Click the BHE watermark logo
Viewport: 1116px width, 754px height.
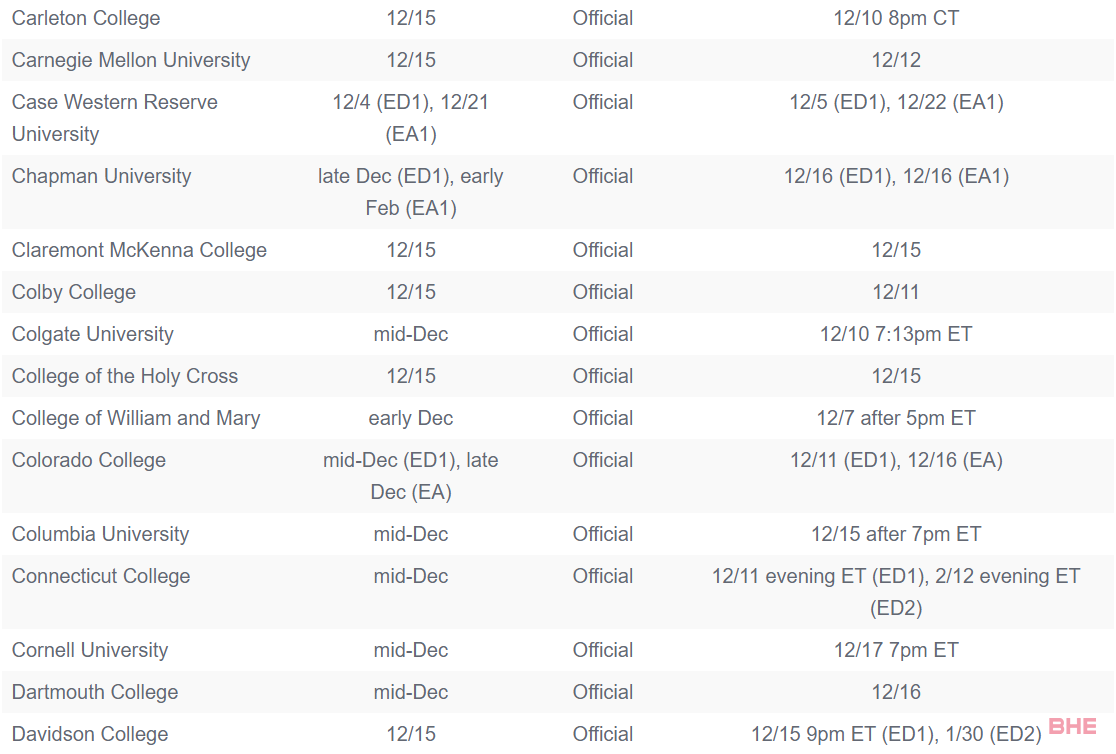pos(1072,727)
